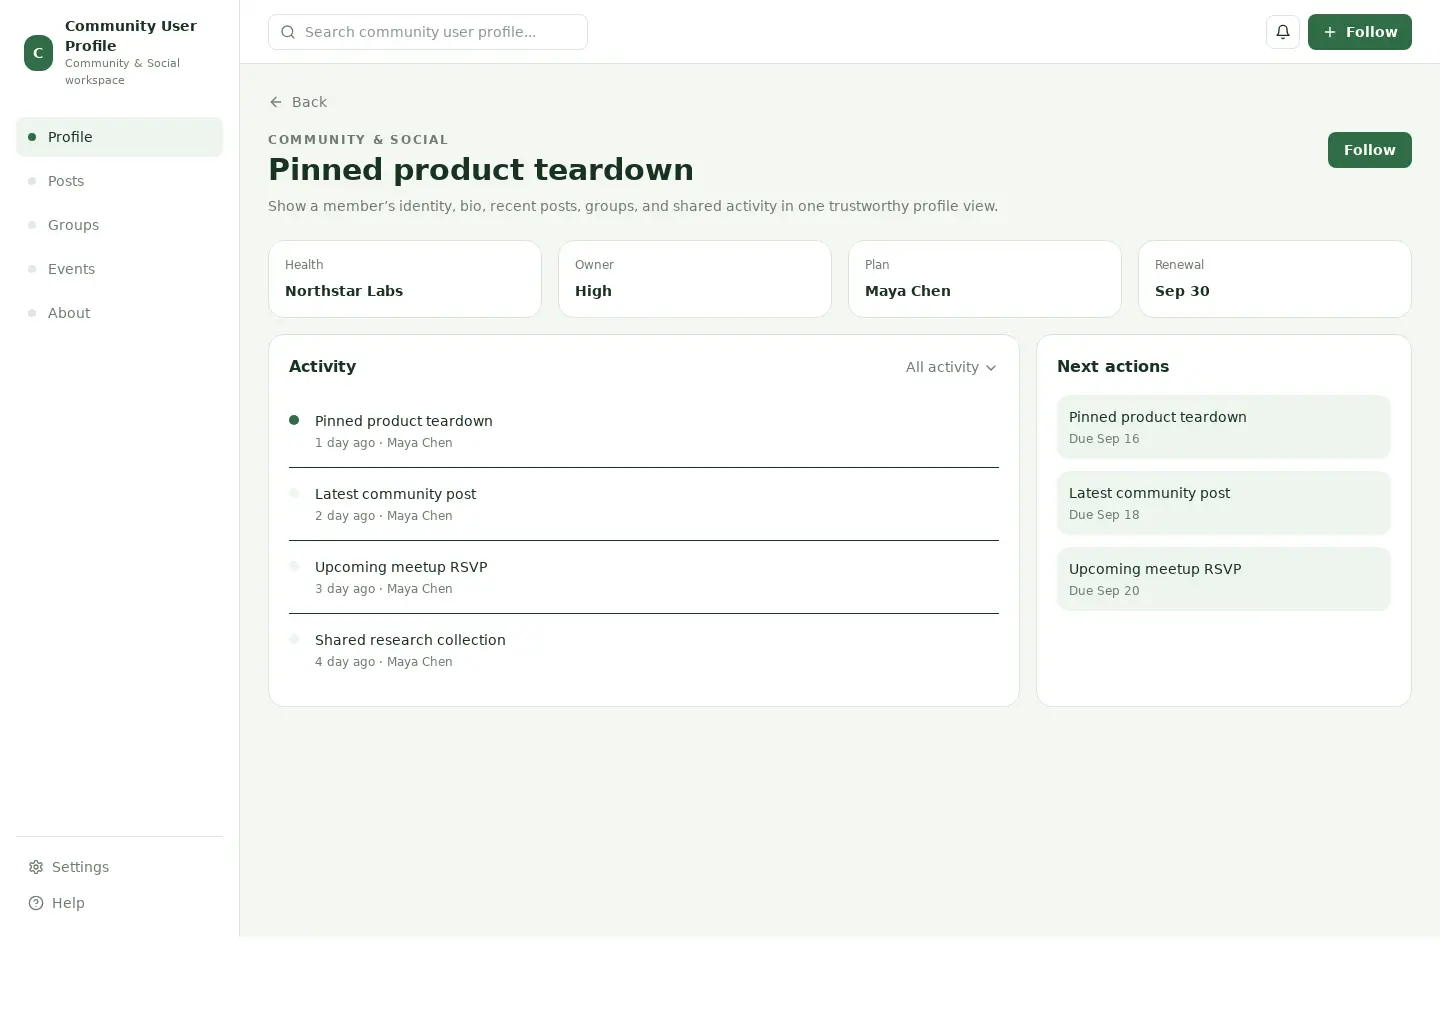The height and width of the screenshot is (1024, 1440).
Task: Click the top bar plus Follow button
Action: coord(1360,32)
